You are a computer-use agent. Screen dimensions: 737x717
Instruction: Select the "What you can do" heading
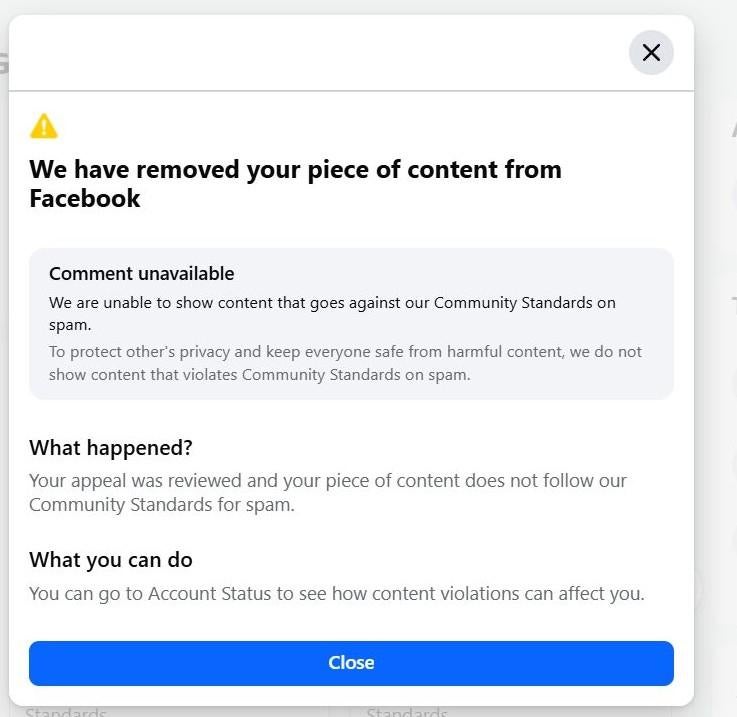[x=110, y=559]
